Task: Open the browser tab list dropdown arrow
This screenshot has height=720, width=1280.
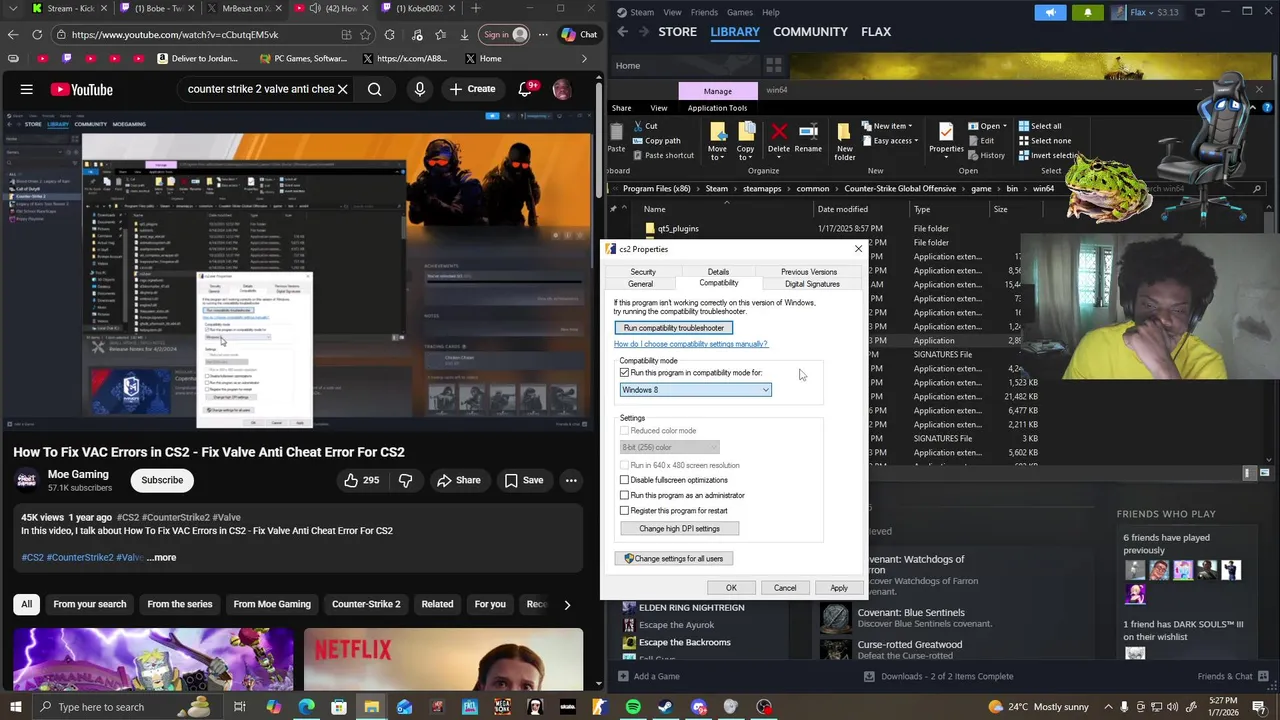Action: click(14, 8)
